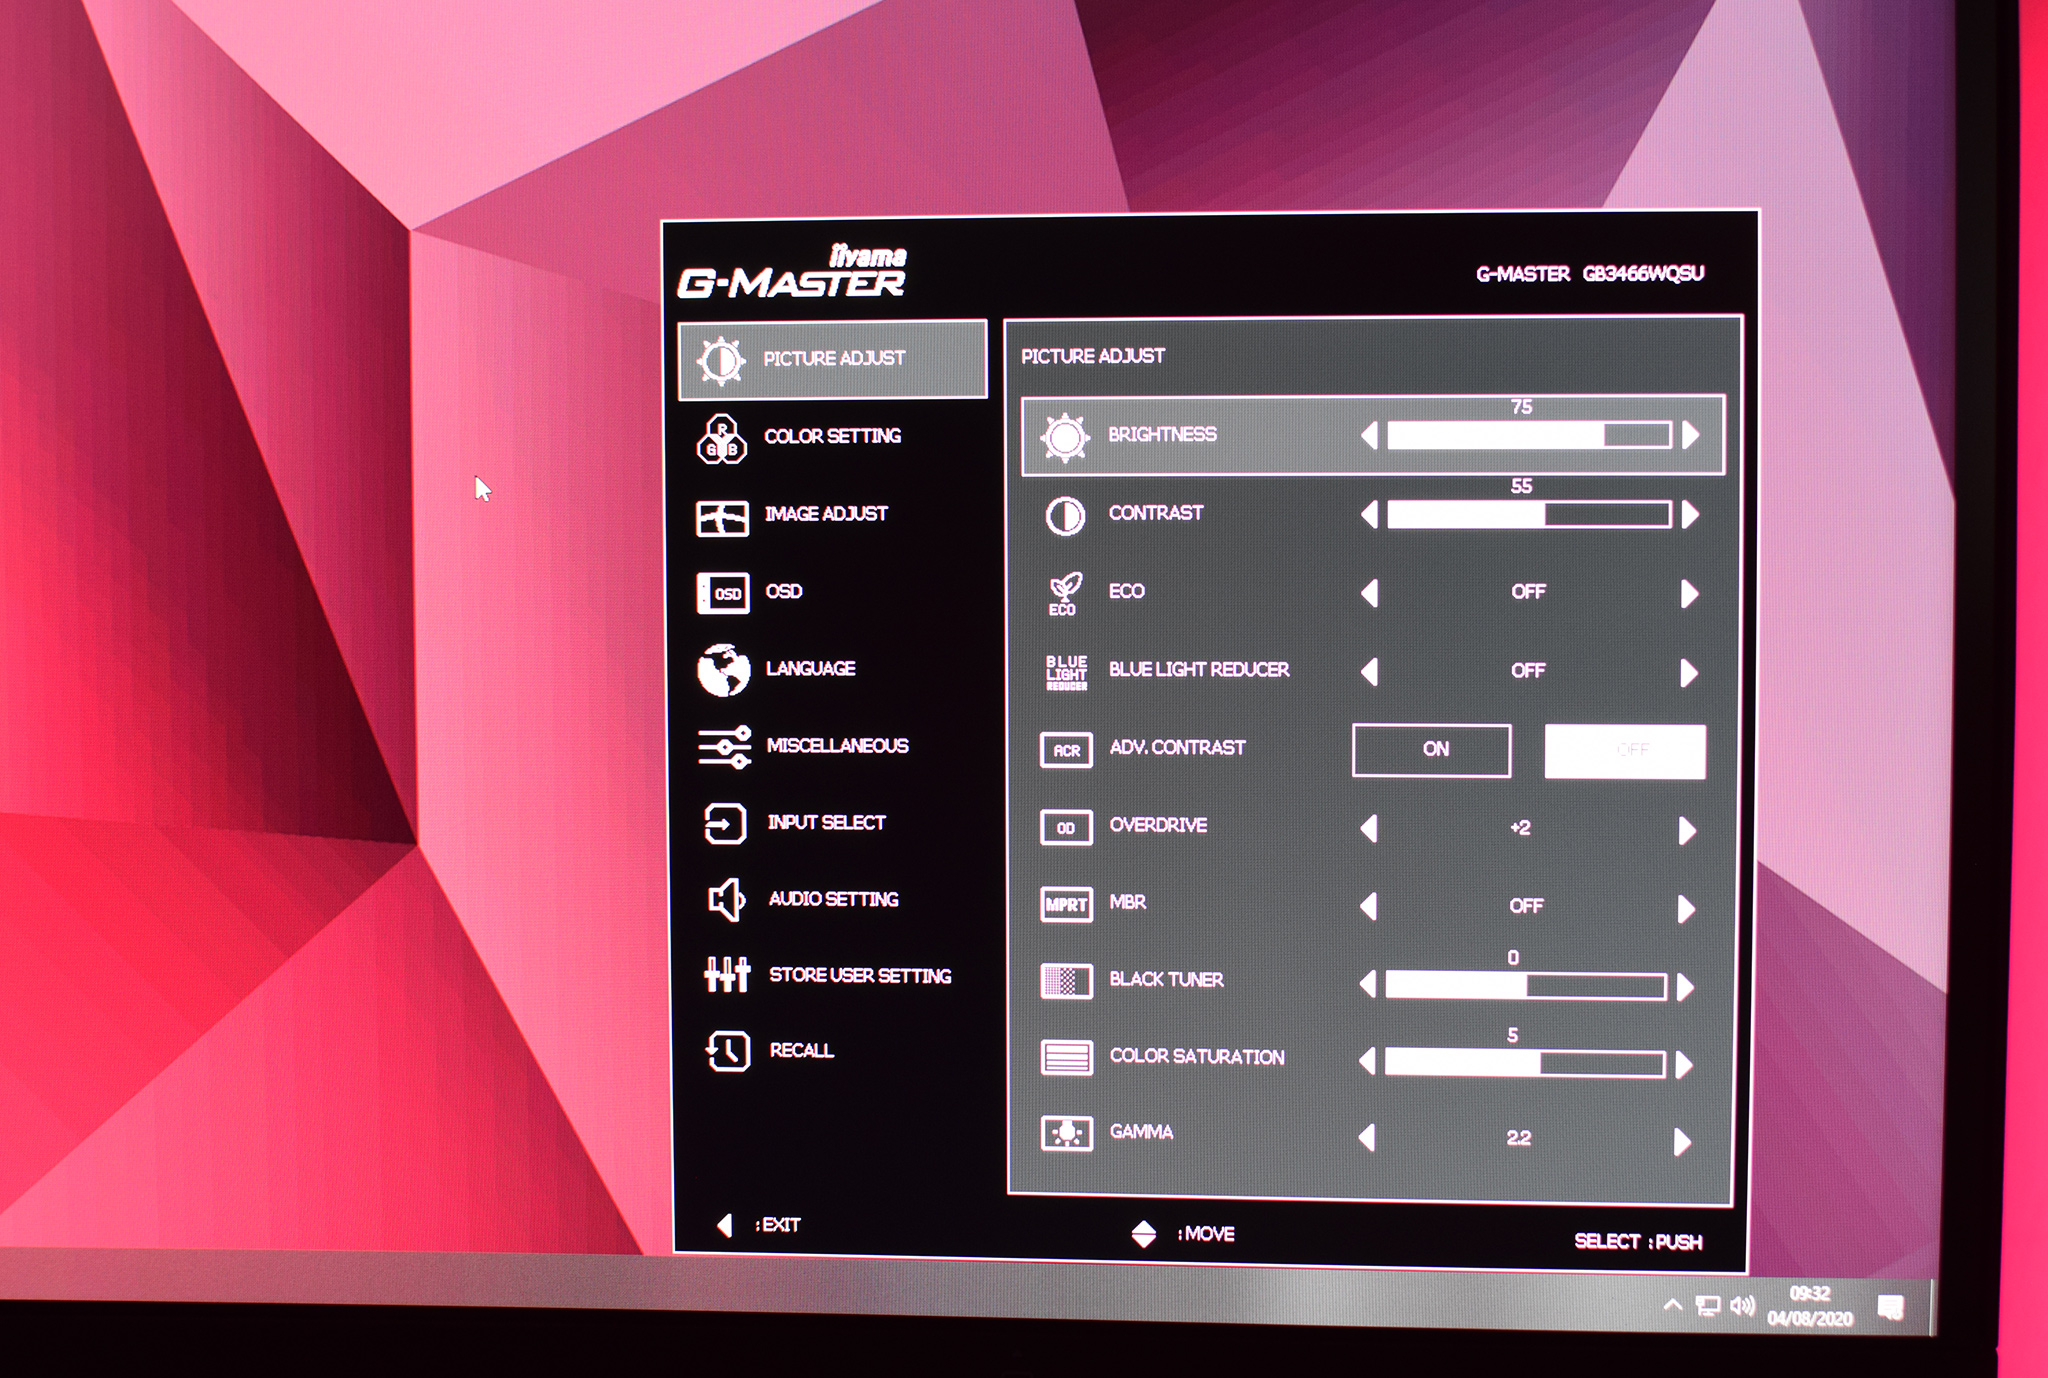Click the Blue Light Reducer label
Image resolution: width=2048 pixels, height=1378 pixels.
[x=1198, y=670]
